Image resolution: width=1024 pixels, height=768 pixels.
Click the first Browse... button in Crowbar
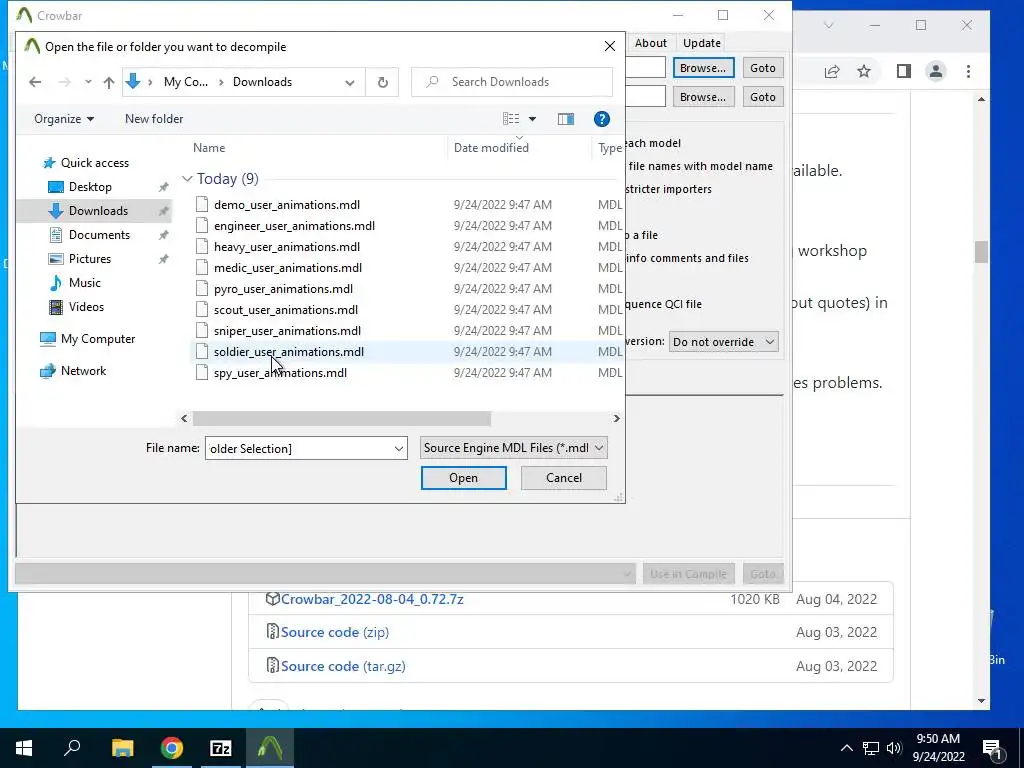pyautogui.click(x=703, y=68)
